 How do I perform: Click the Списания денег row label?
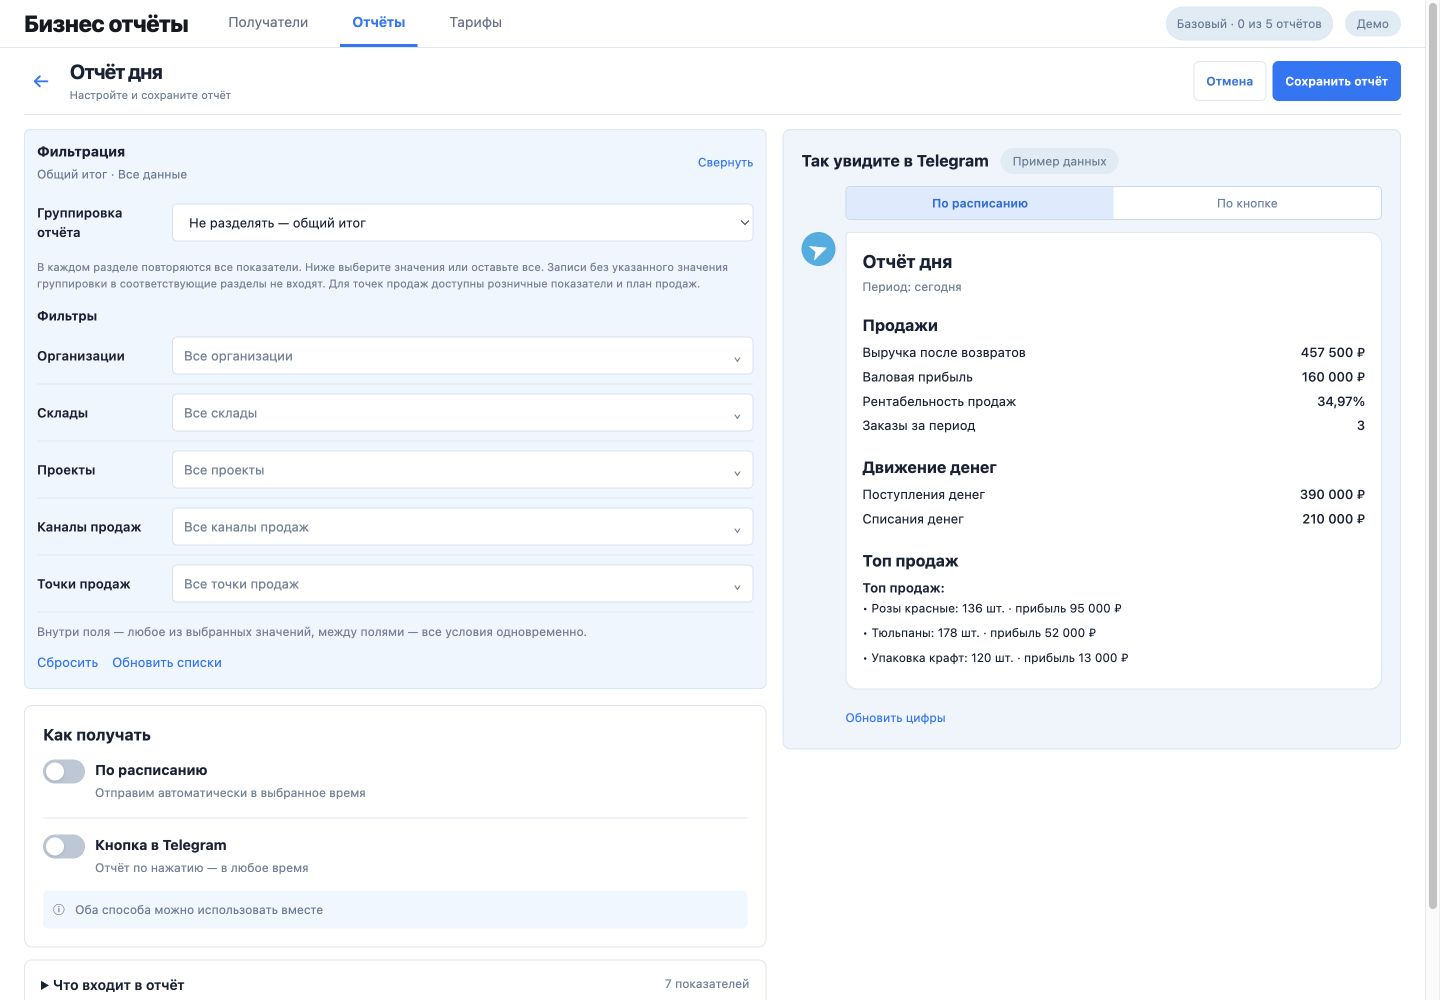click(913, 519)
